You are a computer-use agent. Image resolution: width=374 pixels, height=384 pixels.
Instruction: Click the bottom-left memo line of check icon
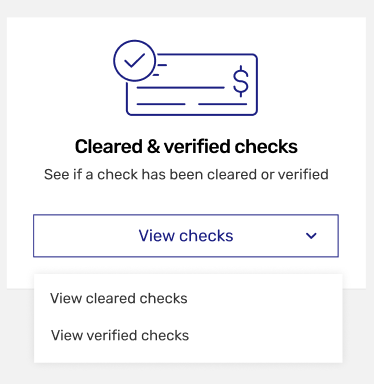coord(161,104)
